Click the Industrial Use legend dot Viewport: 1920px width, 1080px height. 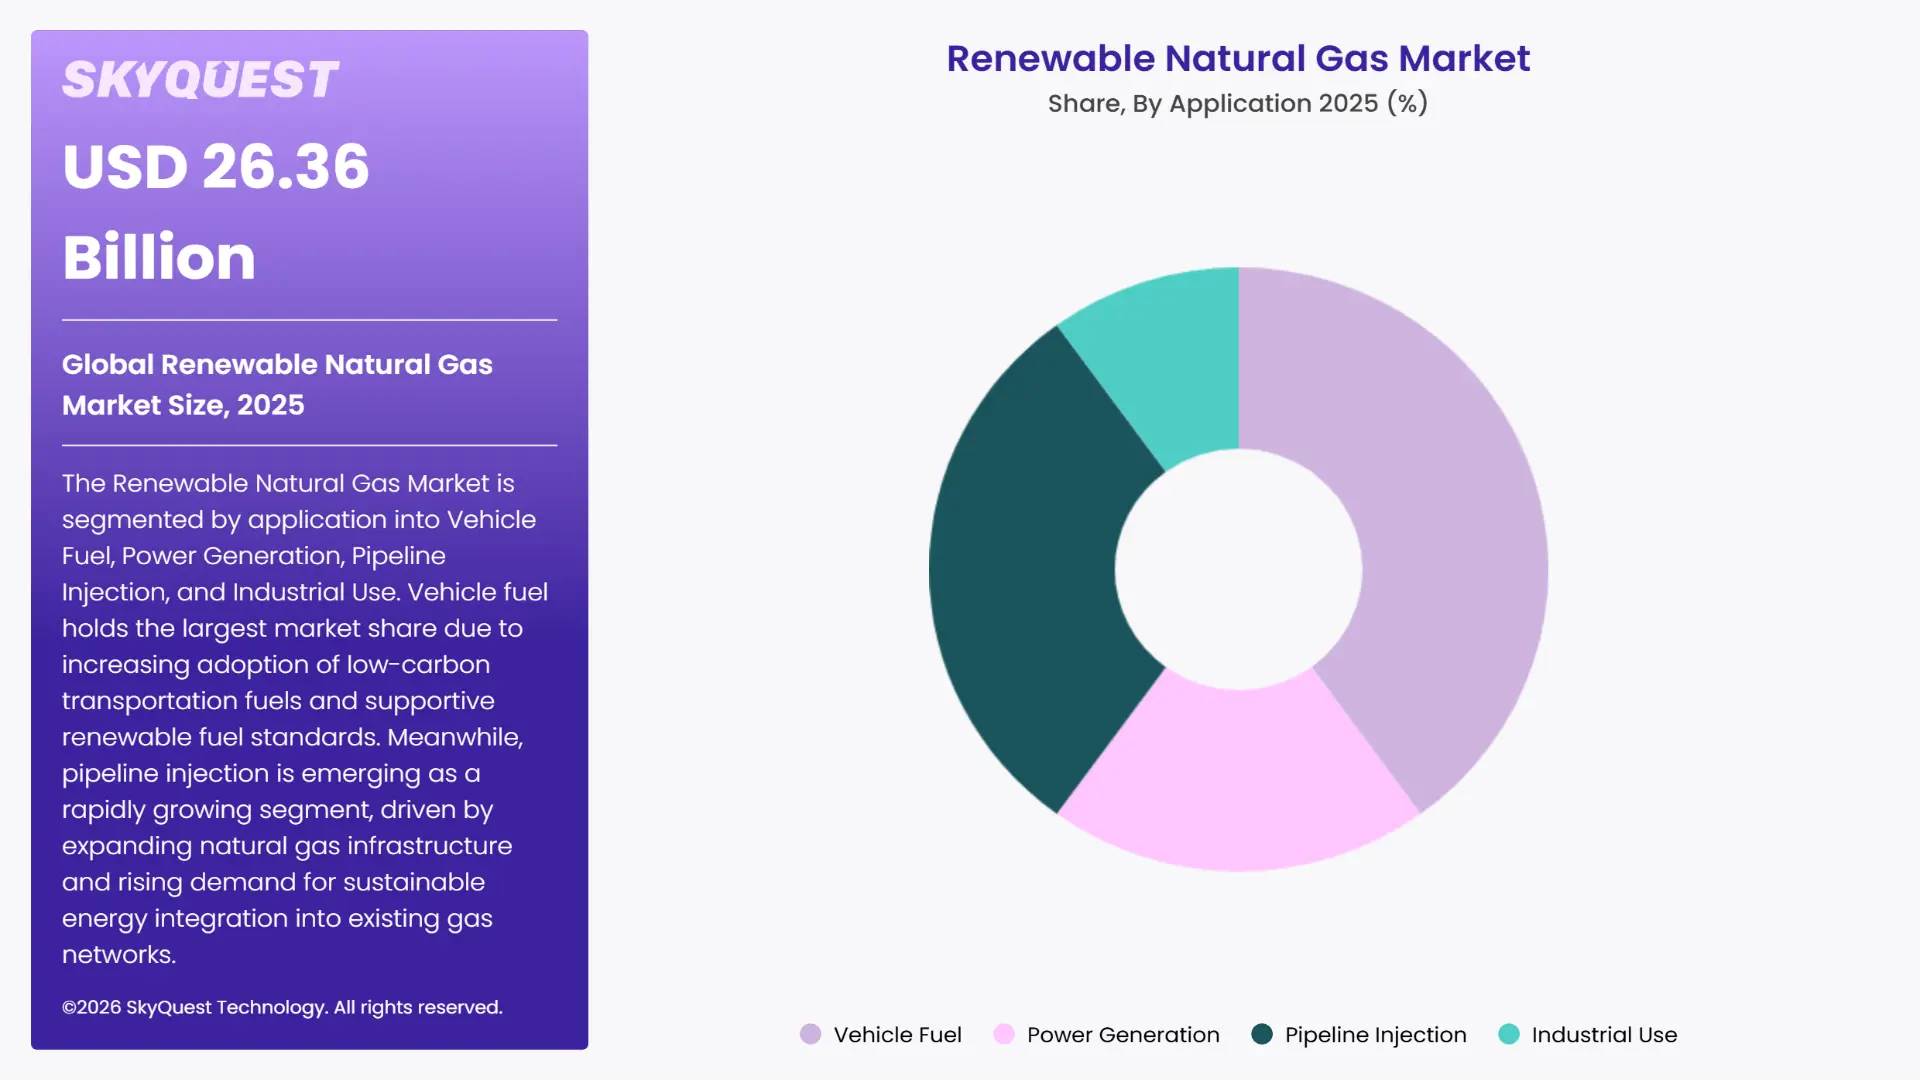[x=1508, y=1034]
